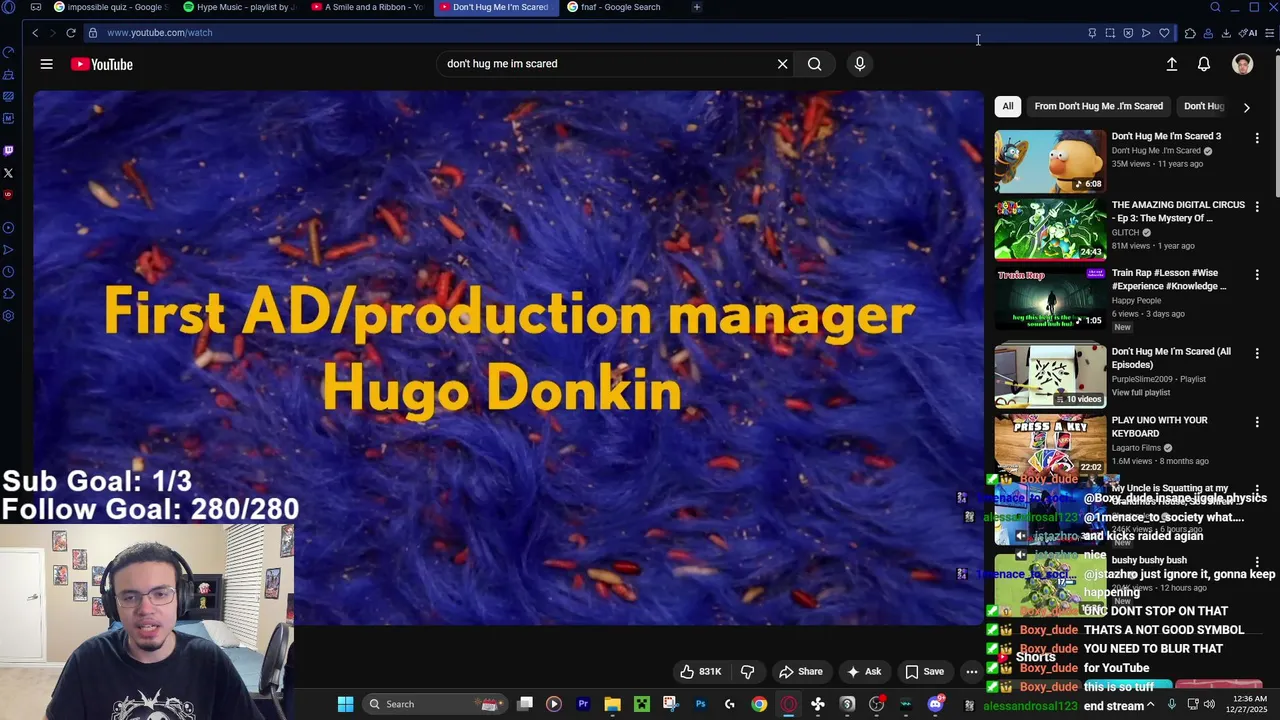Switch to Impossible quiz Google tab

coord(110,7)
